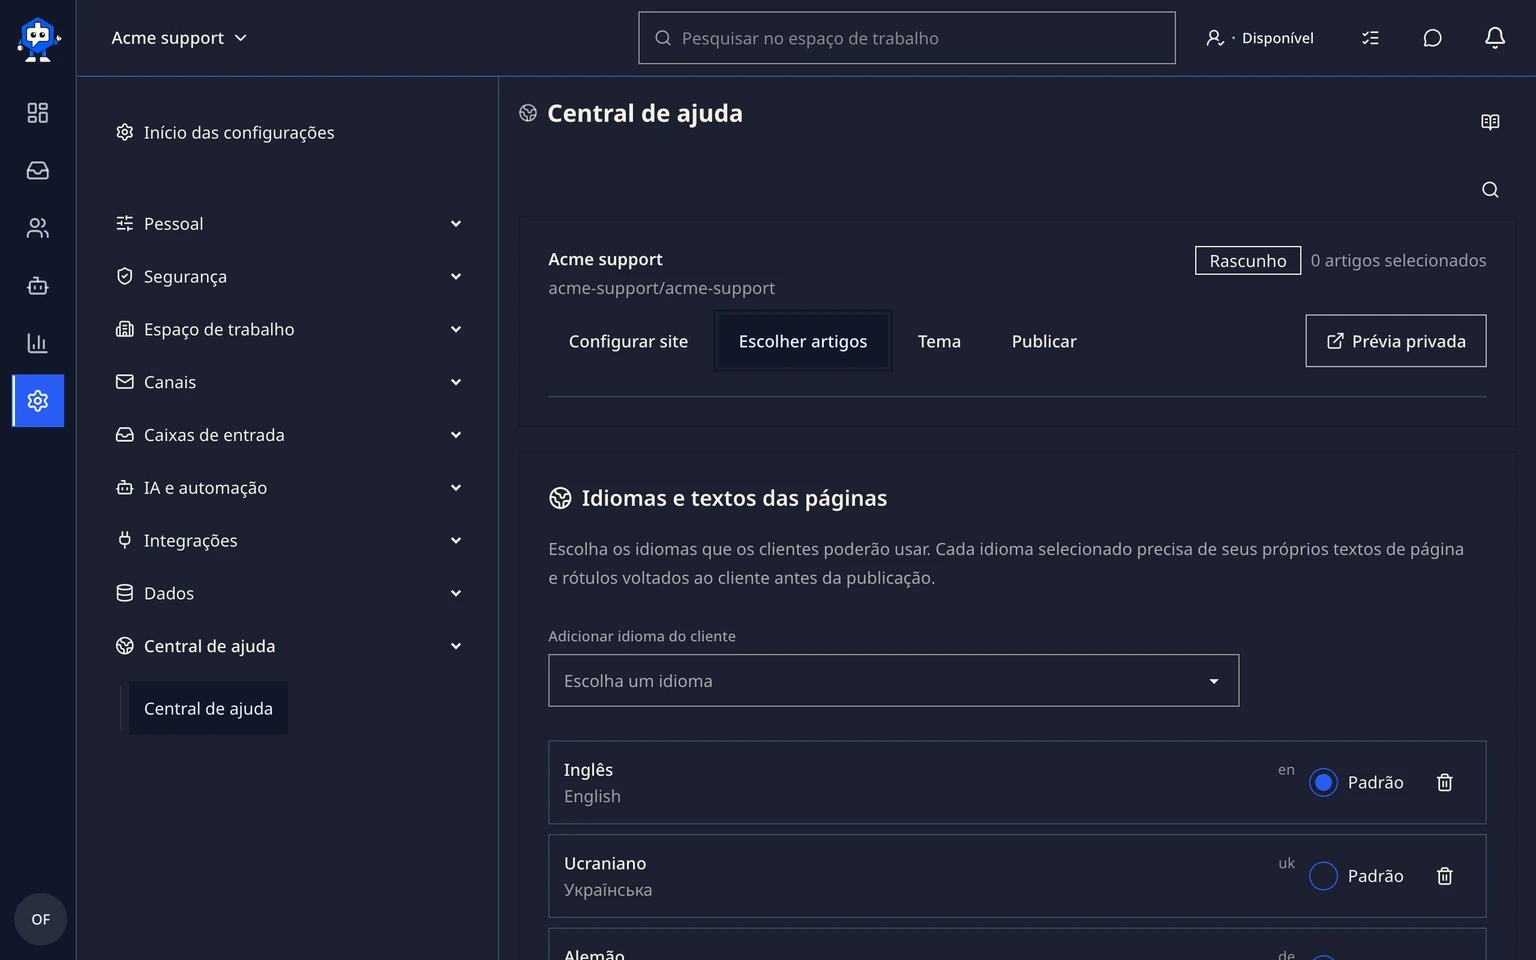The image size is (1536, 960).
Task: Switch to the Publicar tab
Action: pyautogui.click(x=1044, y=341)
